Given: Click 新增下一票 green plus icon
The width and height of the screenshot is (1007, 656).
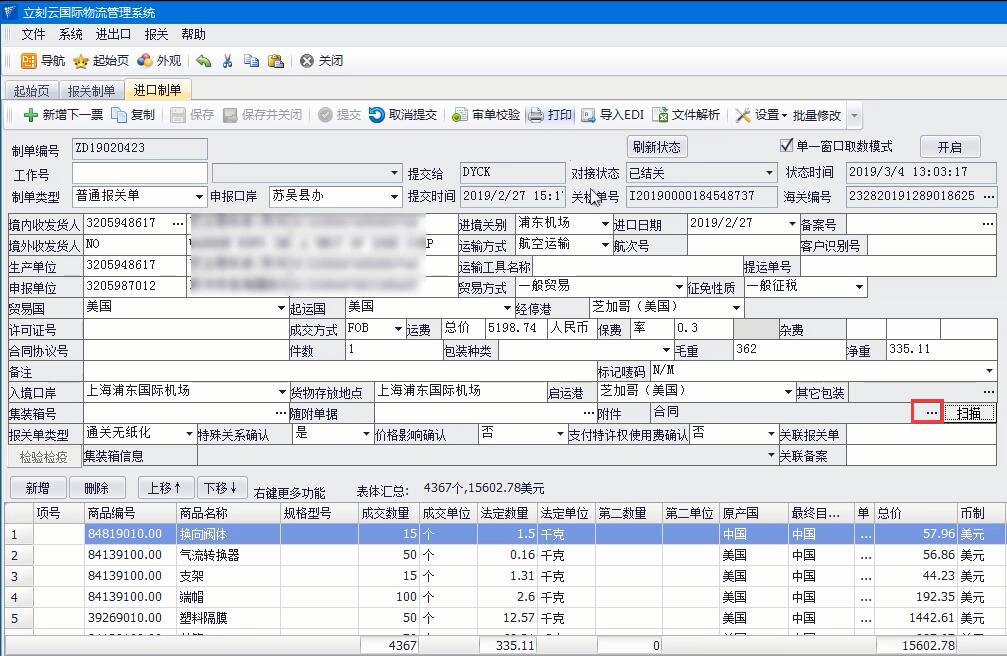Looking at the screenshot, I should click(30, 115).
